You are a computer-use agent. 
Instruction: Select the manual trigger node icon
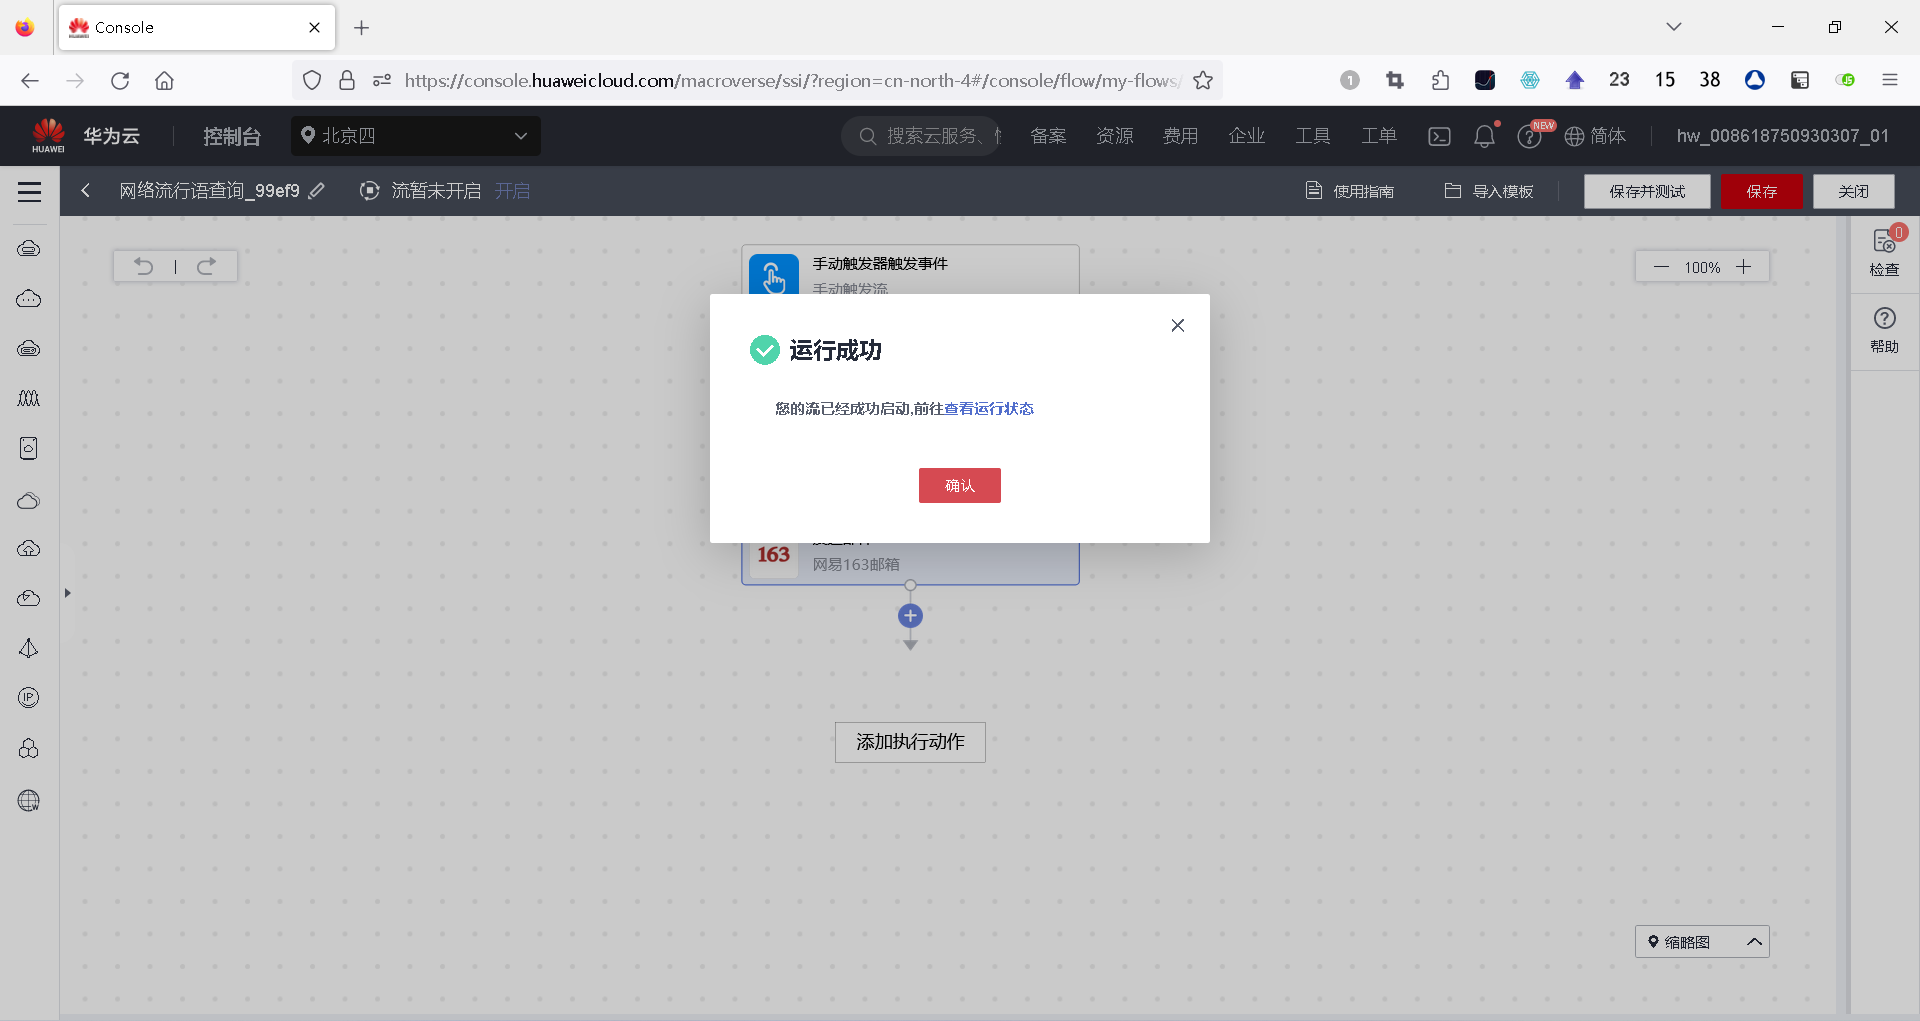774,275
